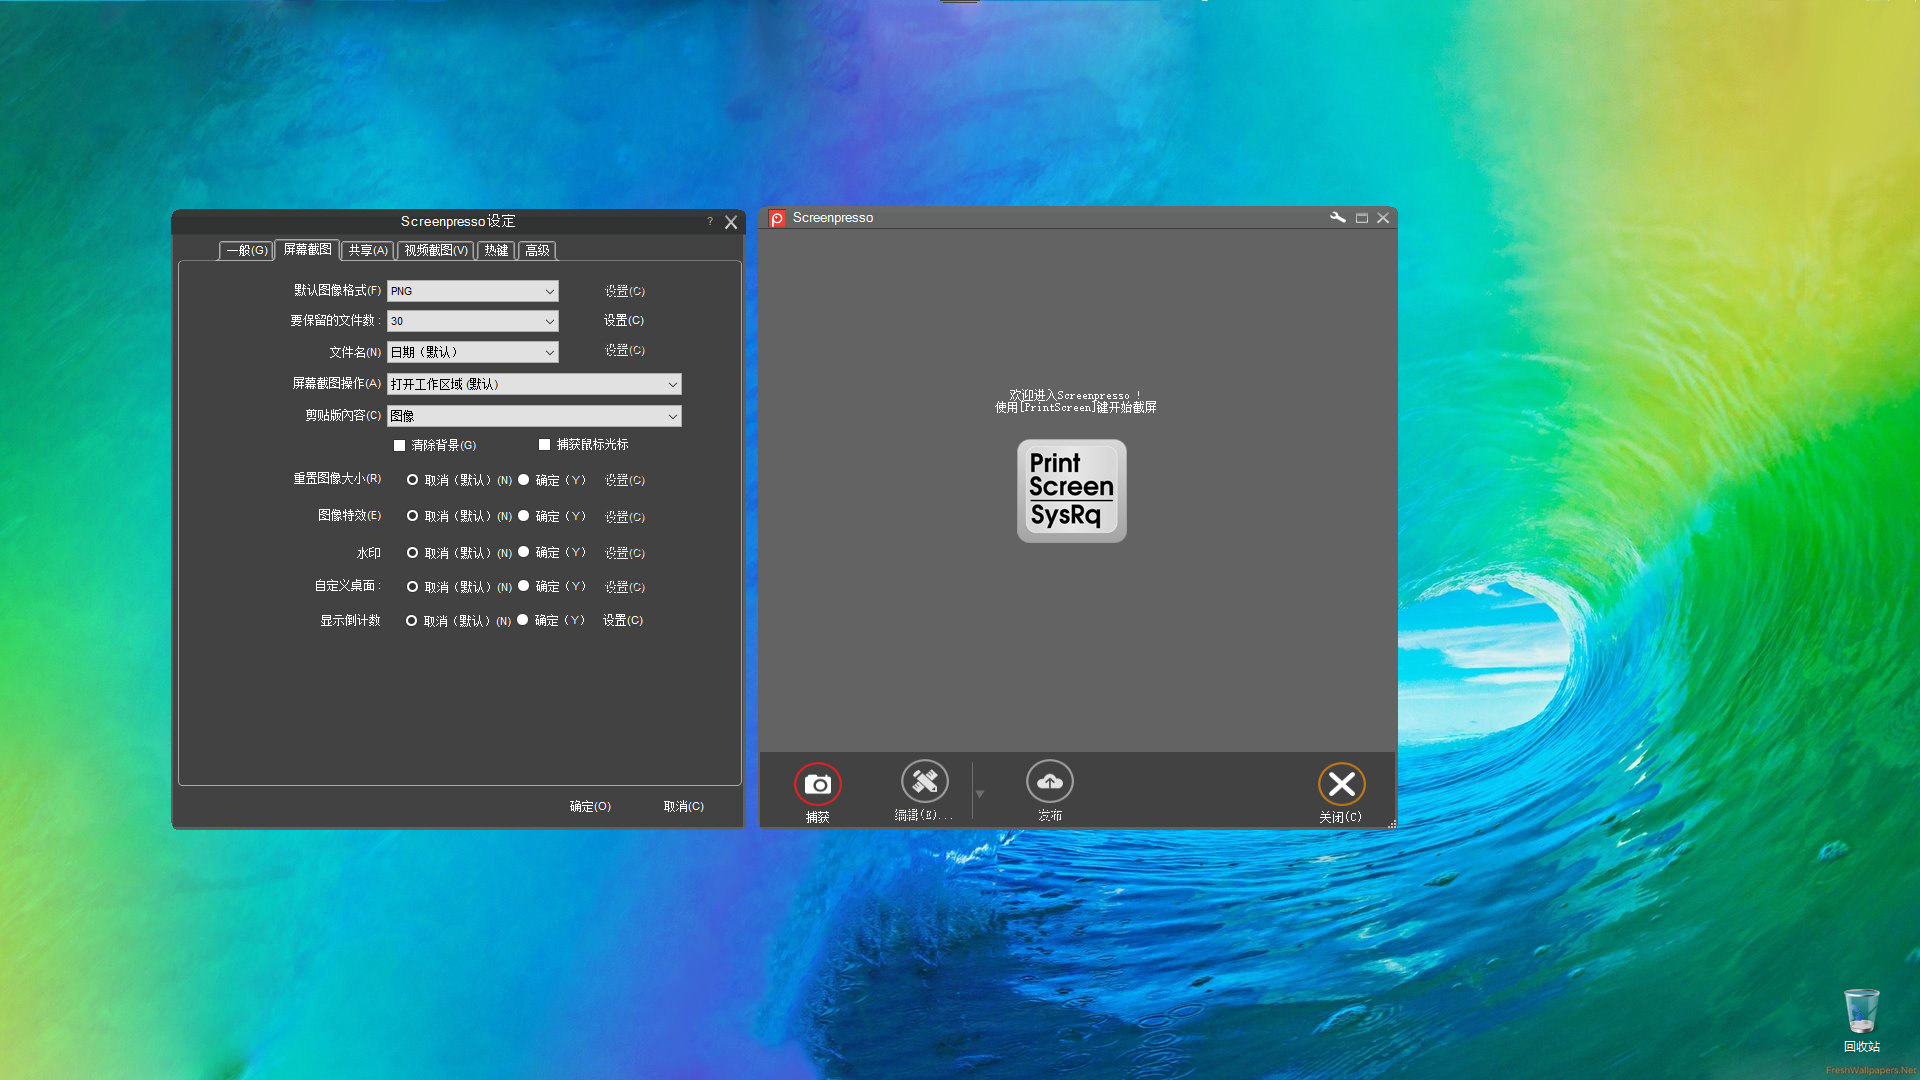The image size is (1920, 1080).
Task: Click the red camera capture icon
Action: pyautogui.click(x=817, y=784)
